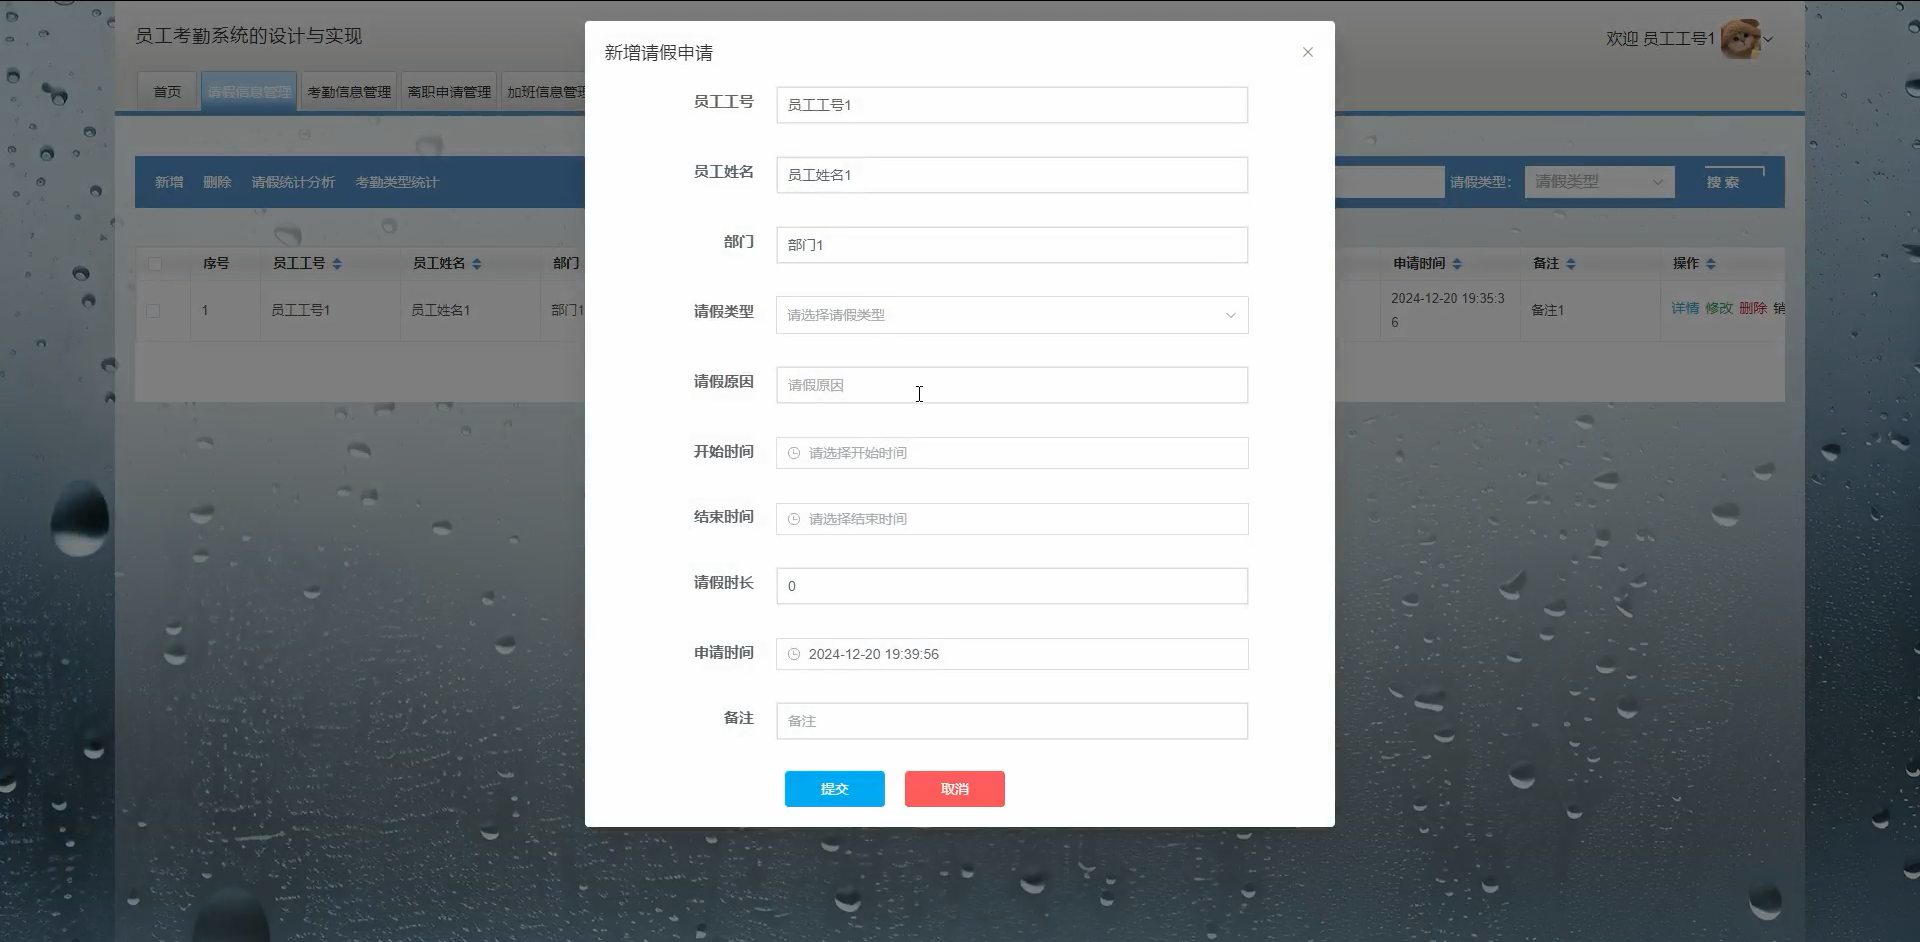Submit the form via the 提交 button
The image size is (1920, 942).
point(834,788)
